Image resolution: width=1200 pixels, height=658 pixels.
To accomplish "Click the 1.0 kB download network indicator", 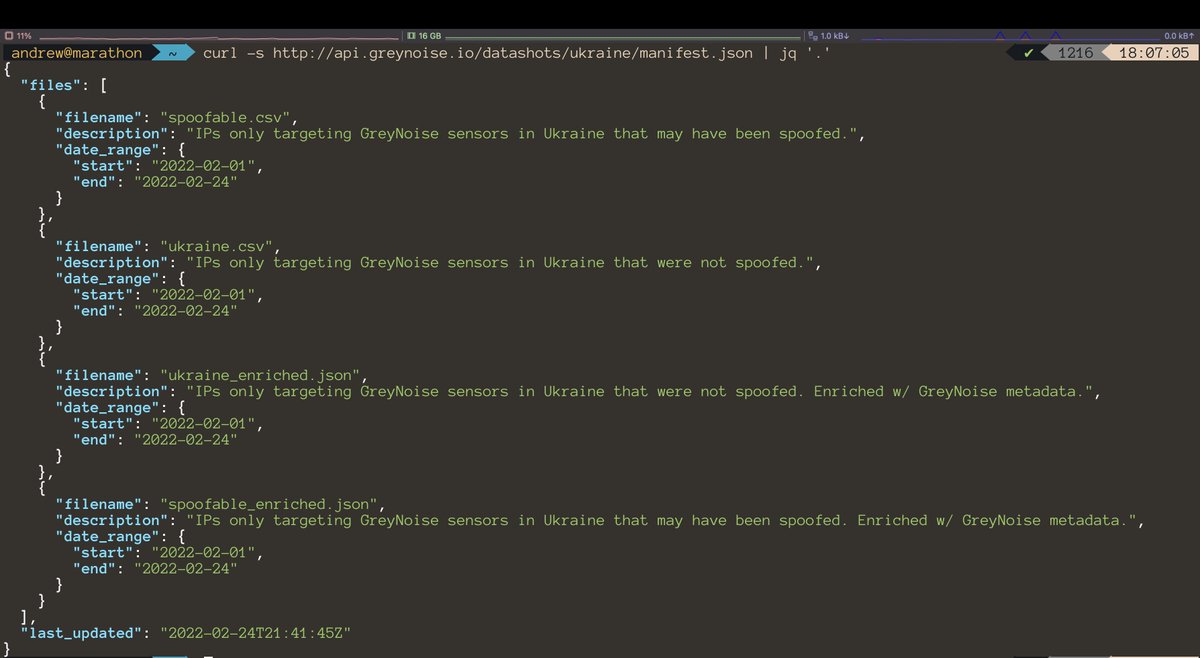I will click(x=828, y=35).
